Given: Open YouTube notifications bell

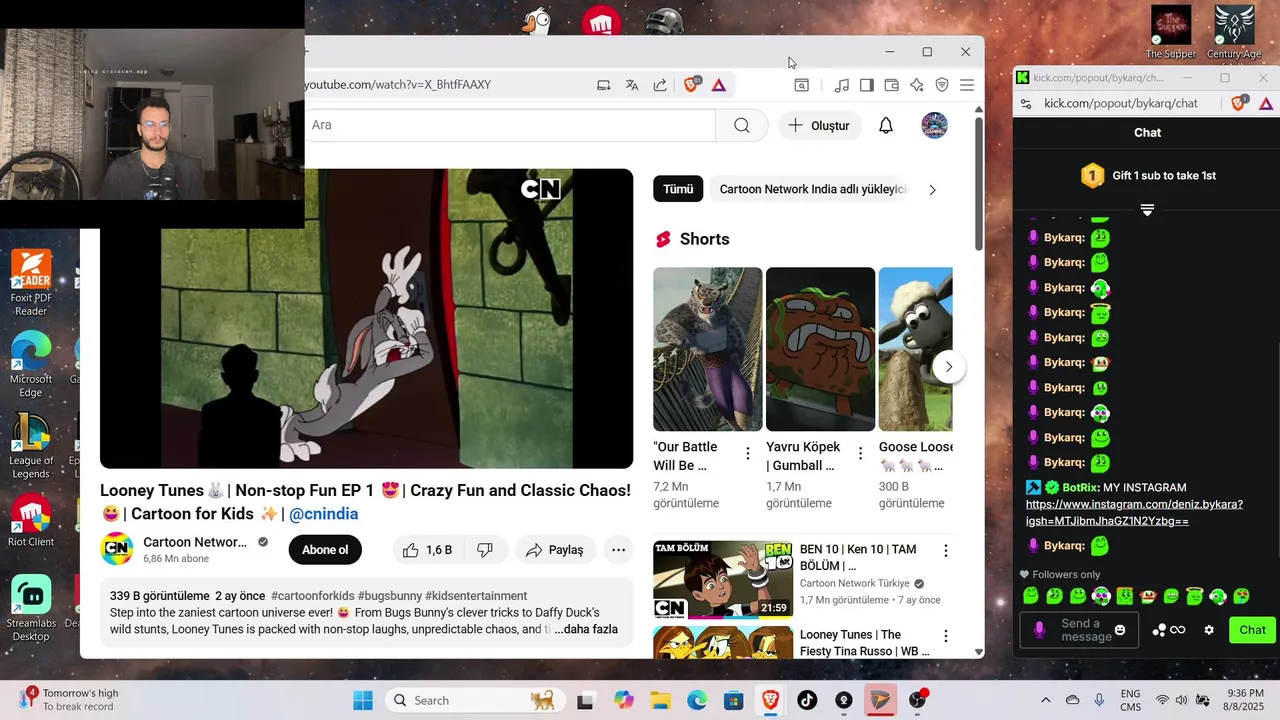Looking at the screenshot, I should 886,125.
